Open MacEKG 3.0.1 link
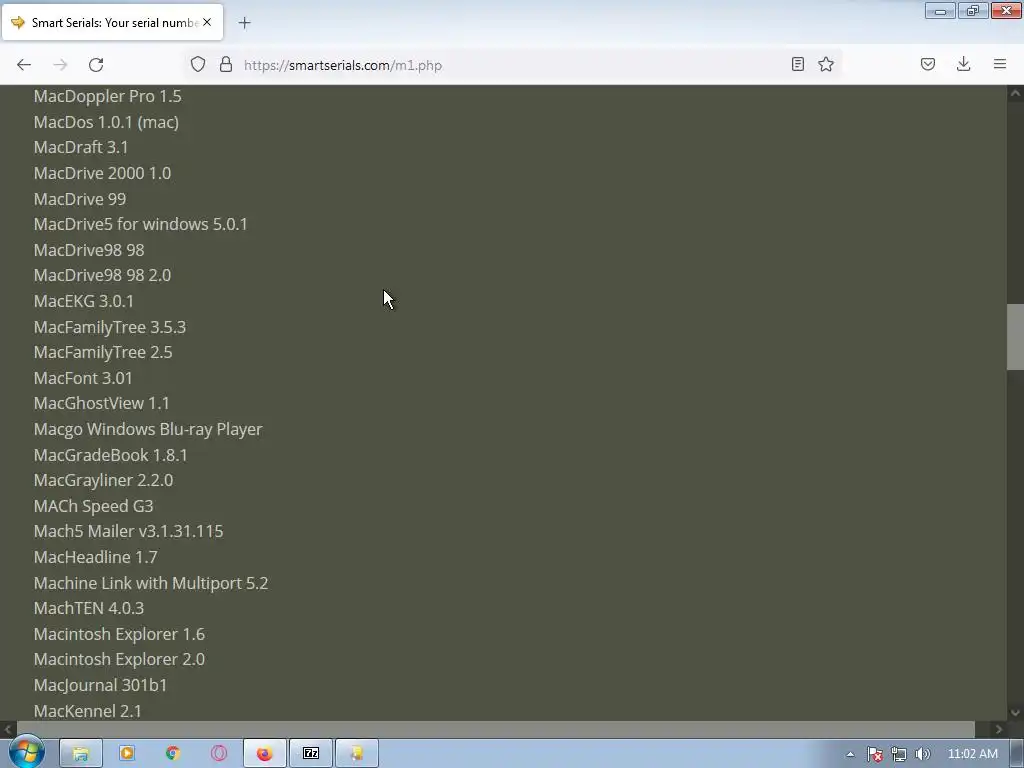Screen dimensions: 1024x768 84,301
